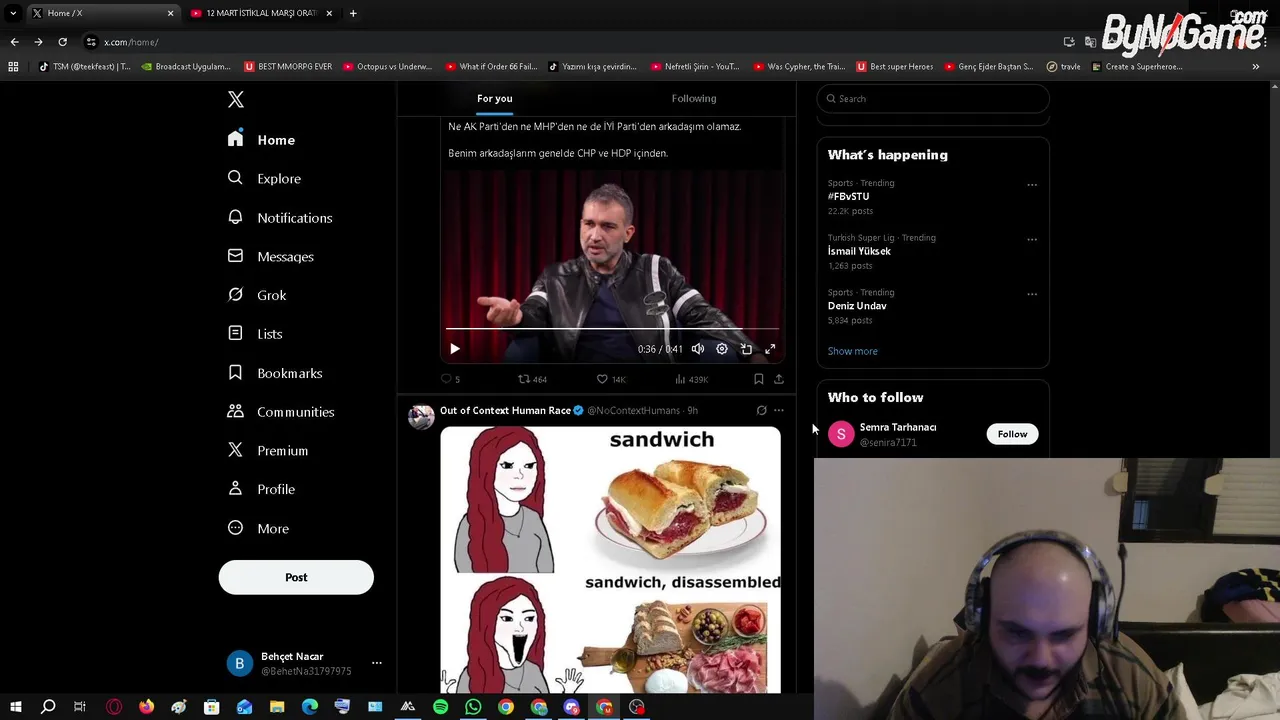
Task: Open Firefox from the taskbar
Action: 146,707
